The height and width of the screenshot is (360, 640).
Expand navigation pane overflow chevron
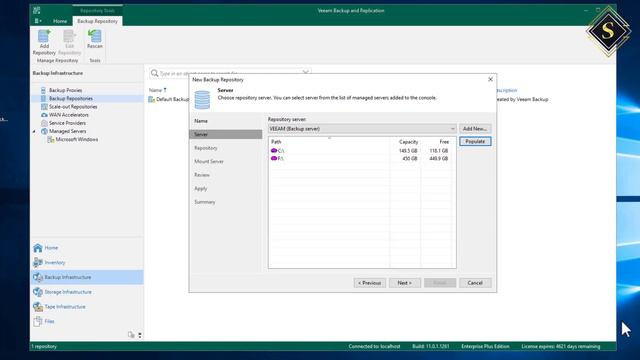pos(140,335)
